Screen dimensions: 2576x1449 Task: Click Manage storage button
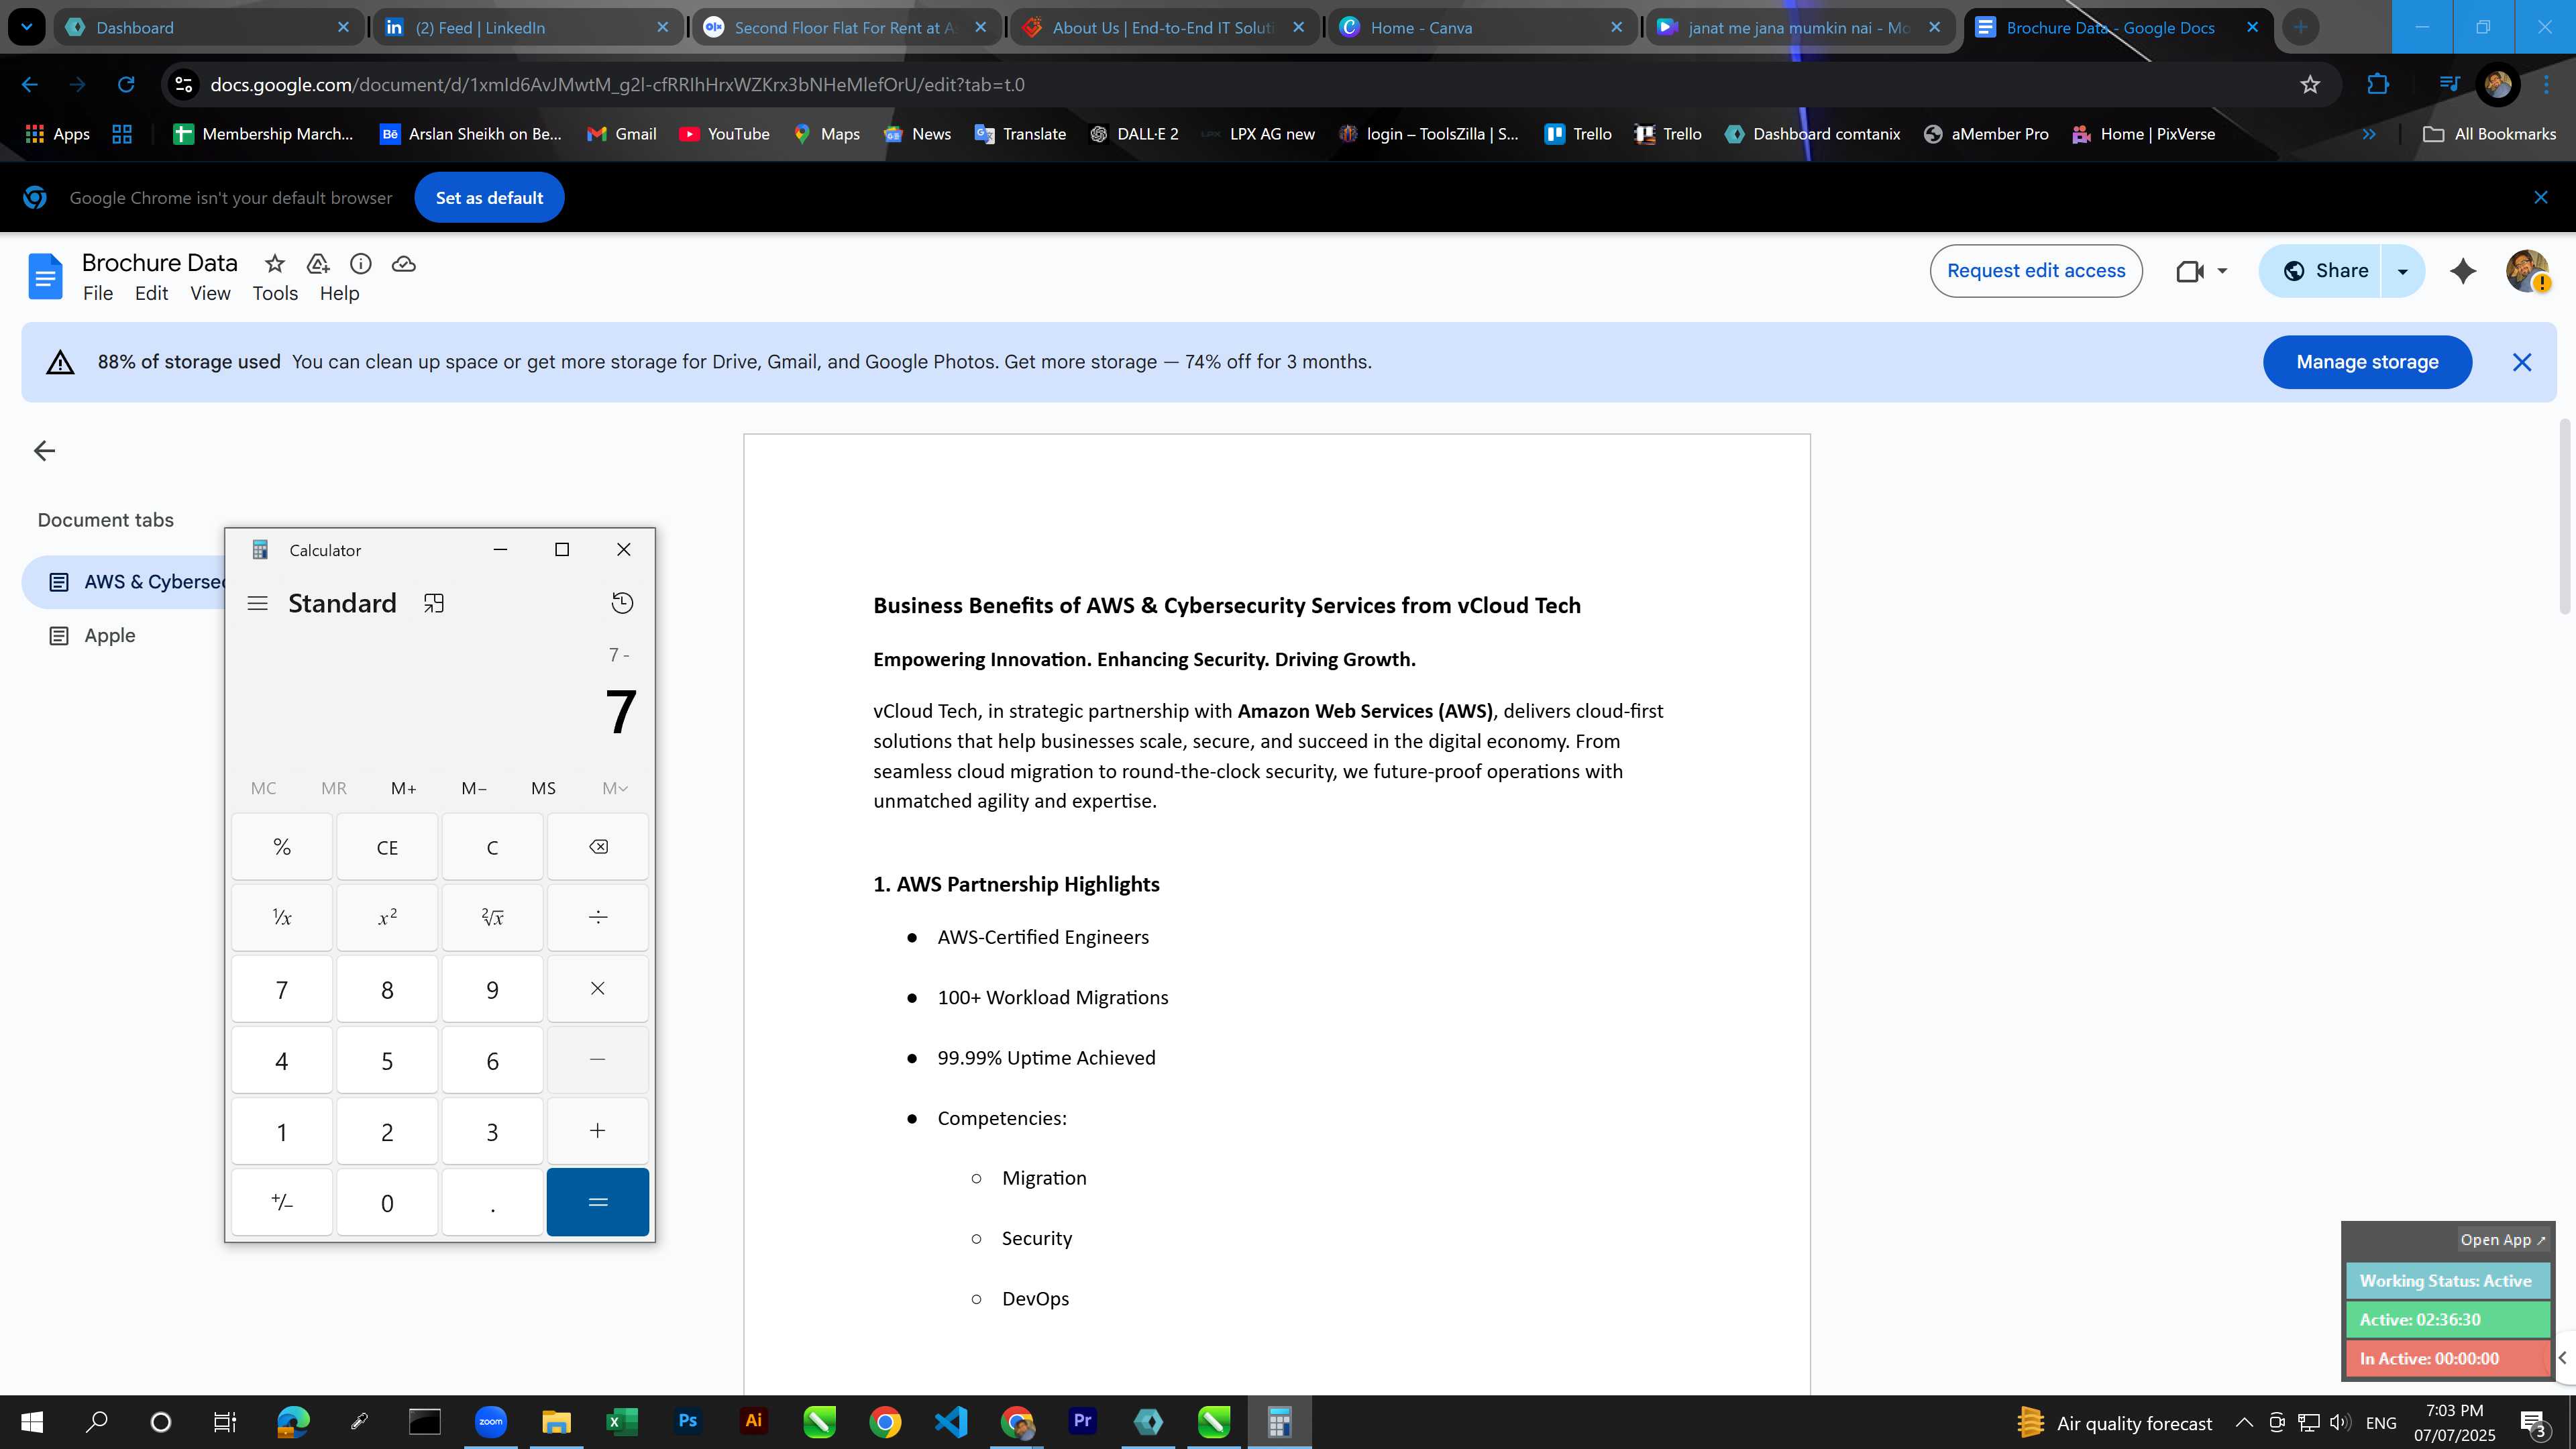[x=2367, y=362]
